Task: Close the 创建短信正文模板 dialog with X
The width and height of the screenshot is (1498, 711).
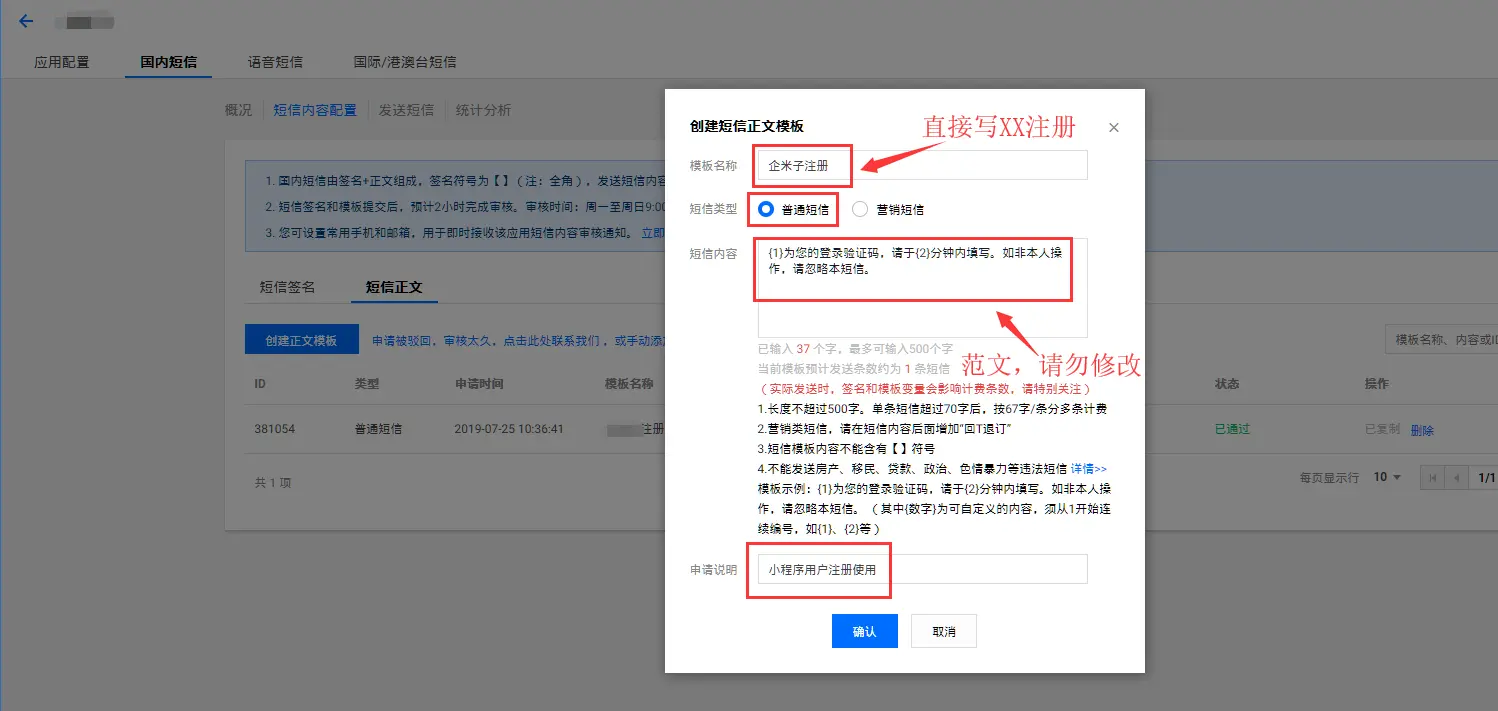Action: (1113, 128)
